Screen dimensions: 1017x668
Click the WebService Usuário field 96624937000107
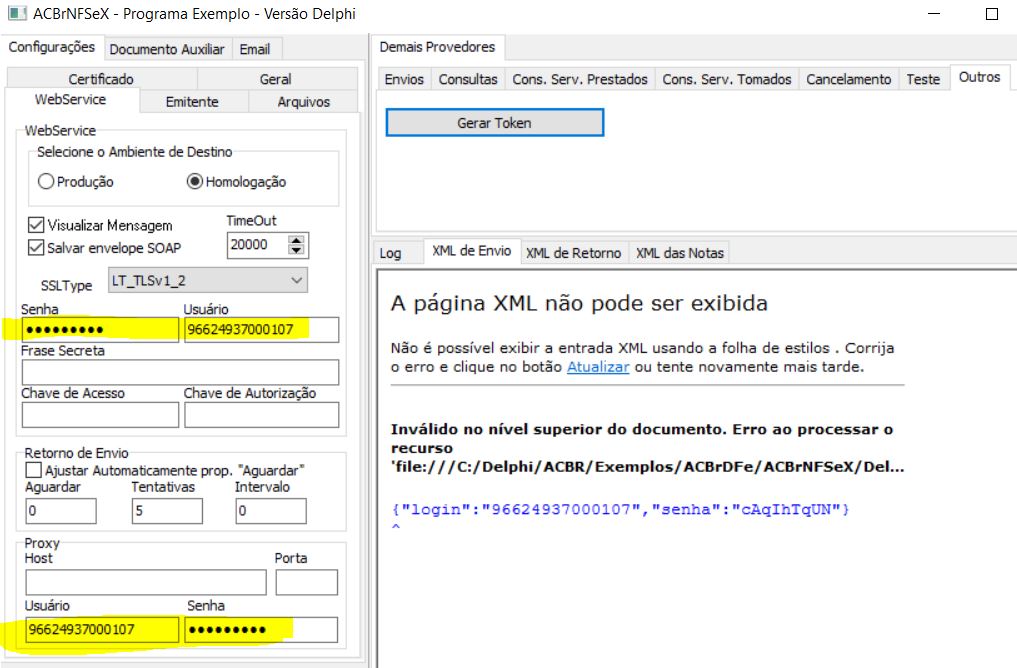[x=261, y=329]
